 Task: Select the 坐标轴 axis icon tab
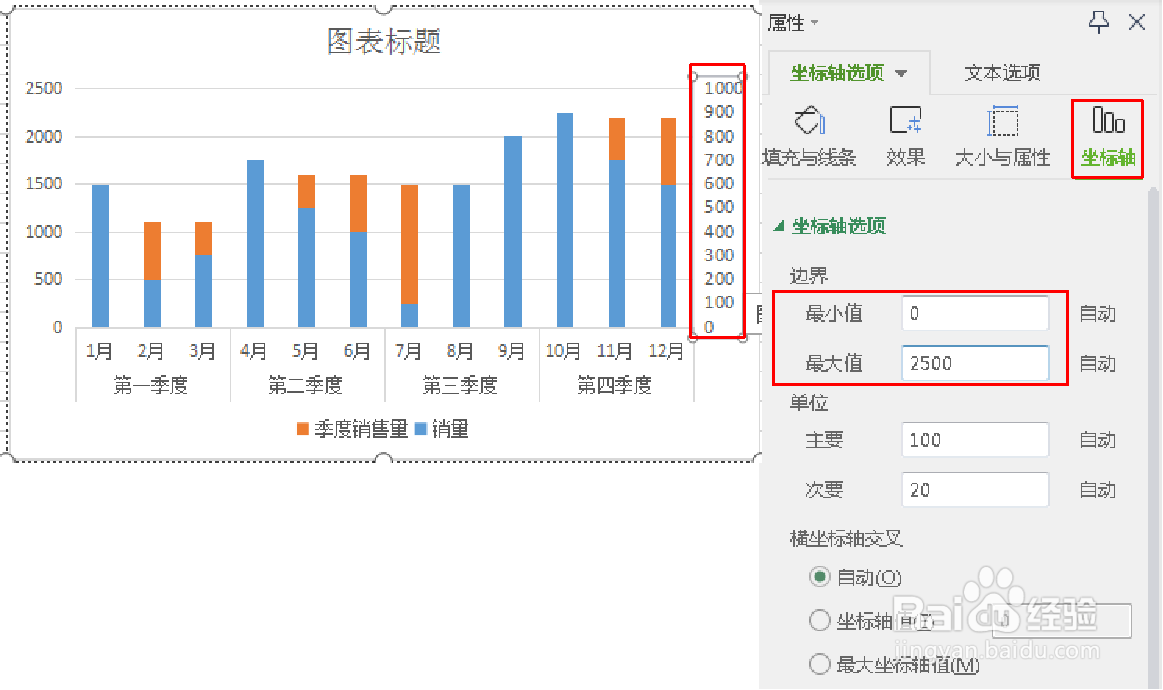click(x=1107, y=138)
